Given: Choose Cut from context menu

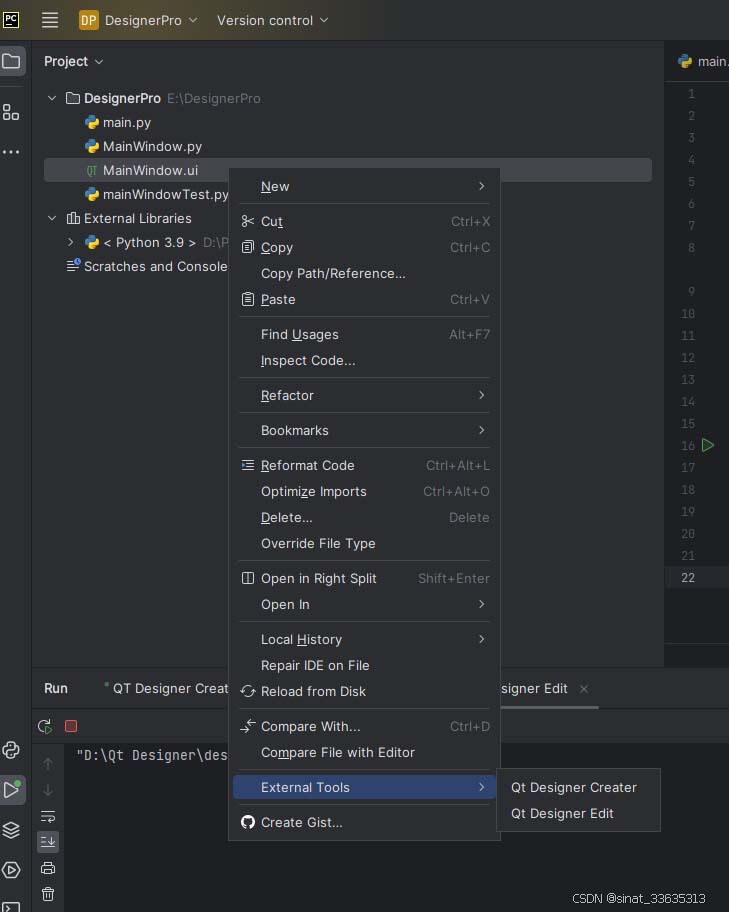Looking at the screenshot, I should point(364,222).
